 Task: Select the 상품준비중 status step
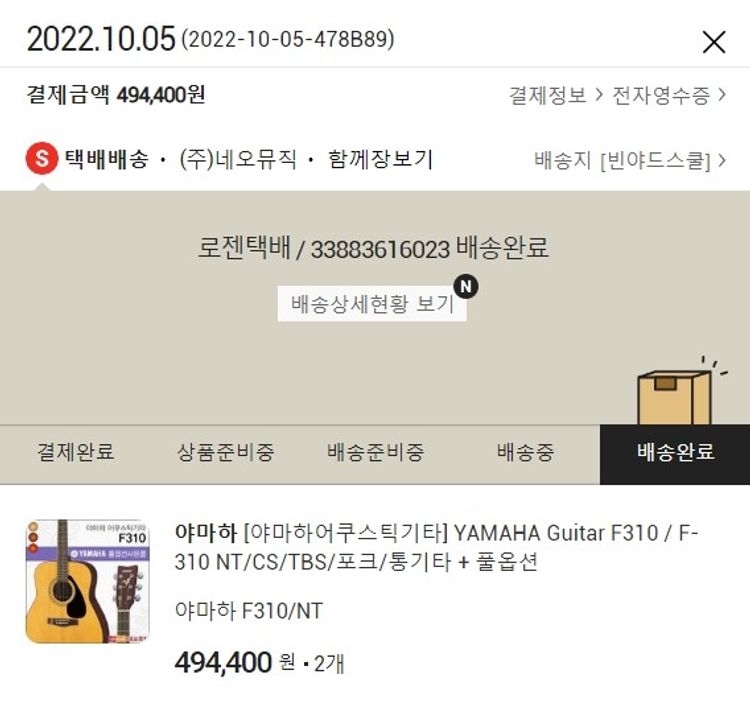225,452
